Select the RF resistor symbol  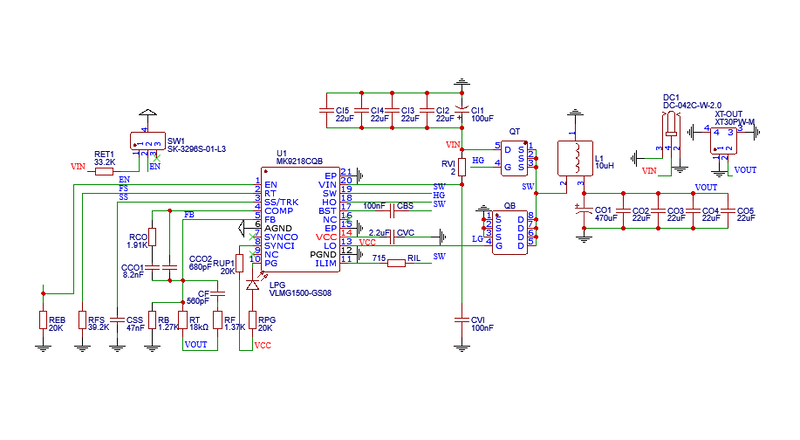point(217,320)
